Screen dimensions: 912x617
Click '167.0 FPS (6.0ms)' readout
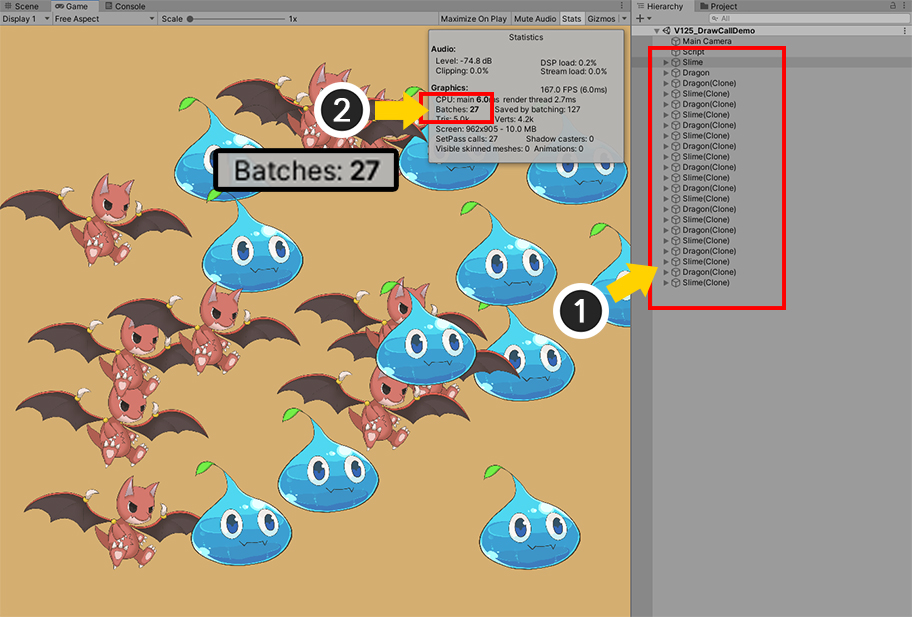click(573, 90)
